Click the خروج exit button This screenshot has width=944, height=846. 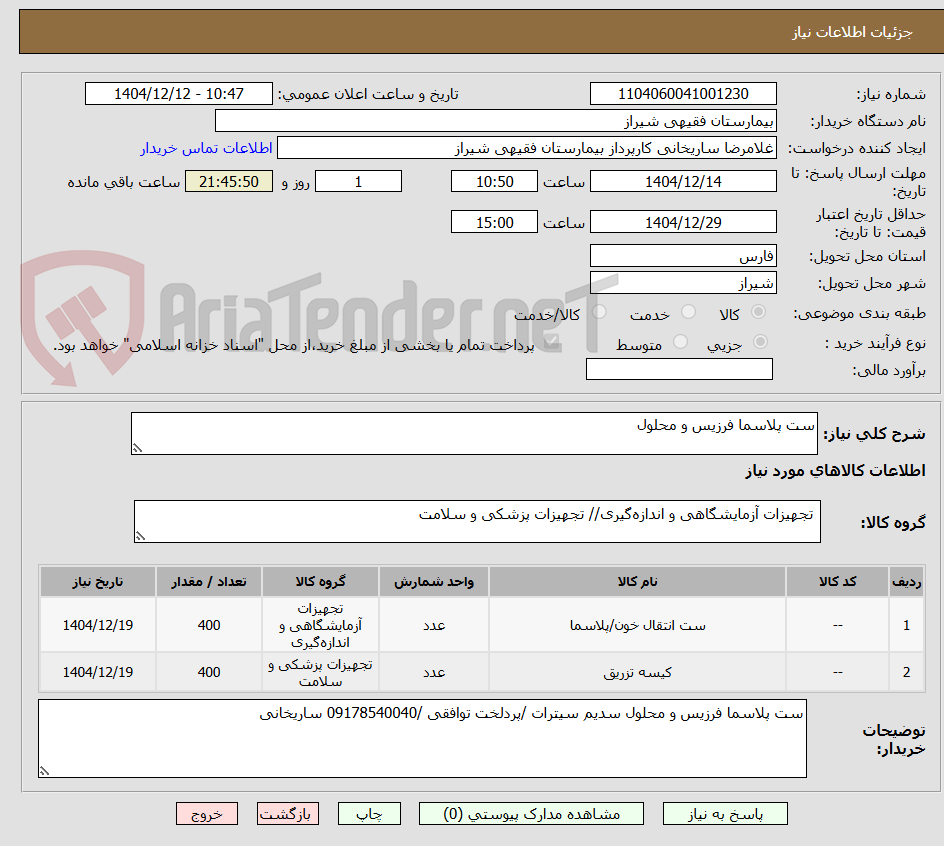206,813
